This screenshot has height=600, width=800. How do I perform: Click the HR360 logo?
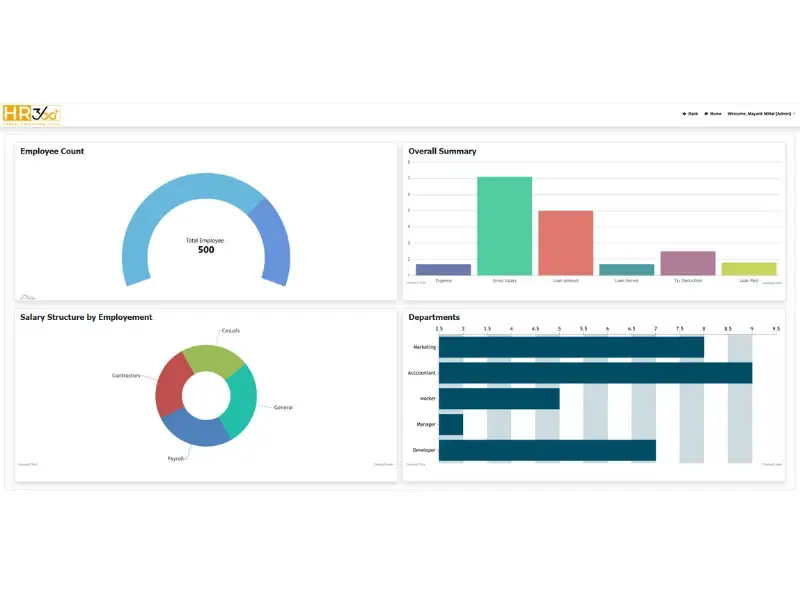click(31, 114)
